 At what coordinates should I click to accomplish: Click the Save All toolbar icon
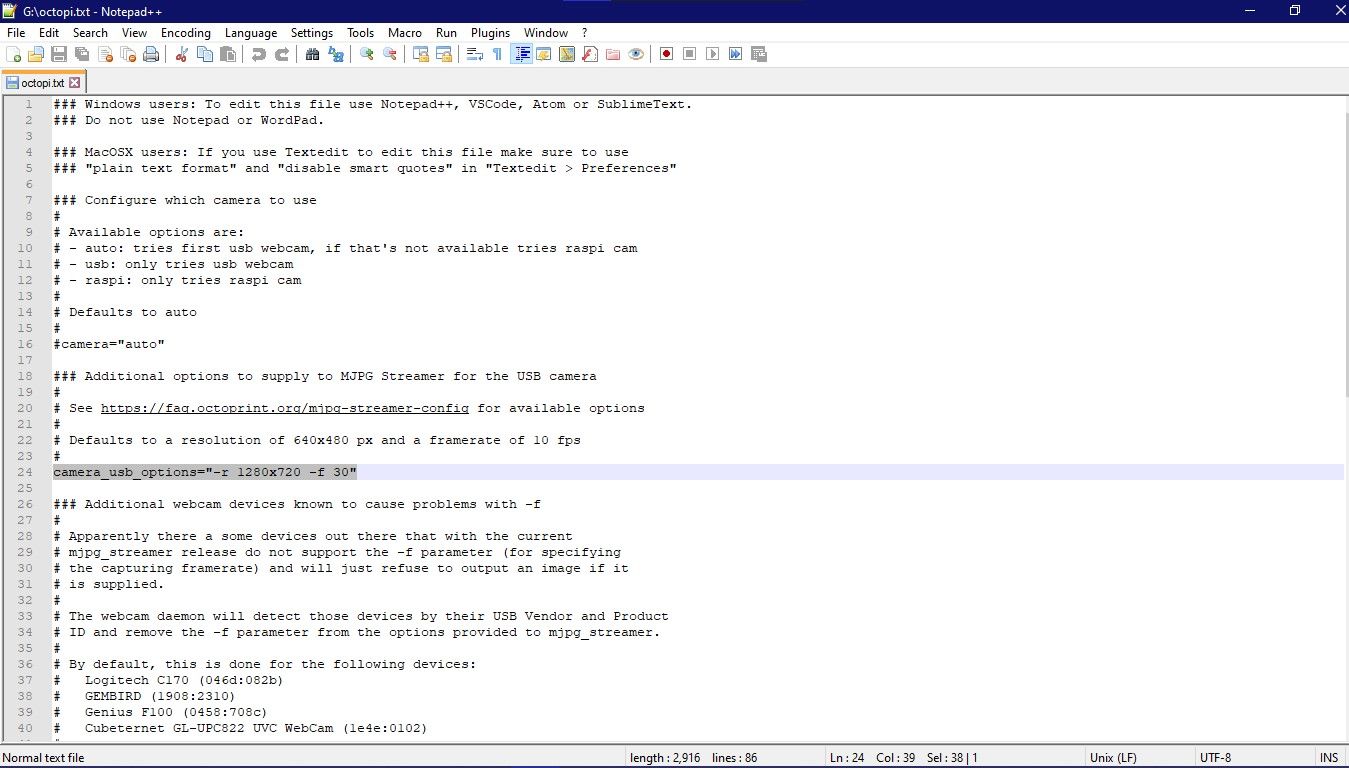pos(82,54)
